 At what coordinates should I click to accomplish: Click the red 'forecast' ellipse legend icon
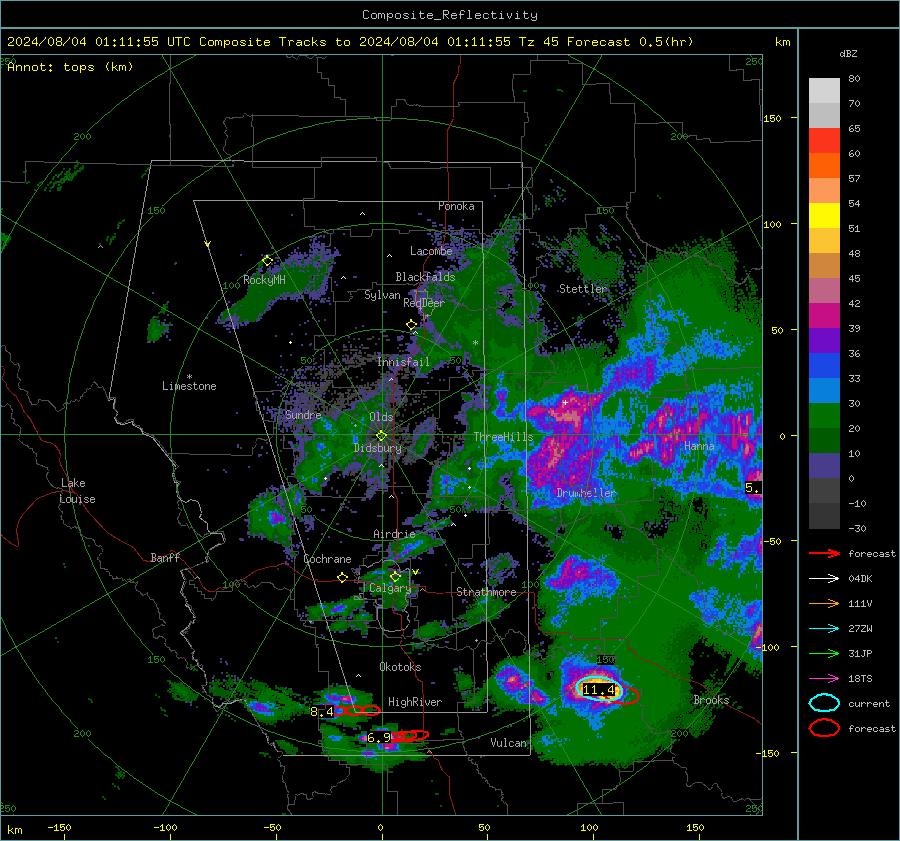pyautogui.click(x=824, y=728)
